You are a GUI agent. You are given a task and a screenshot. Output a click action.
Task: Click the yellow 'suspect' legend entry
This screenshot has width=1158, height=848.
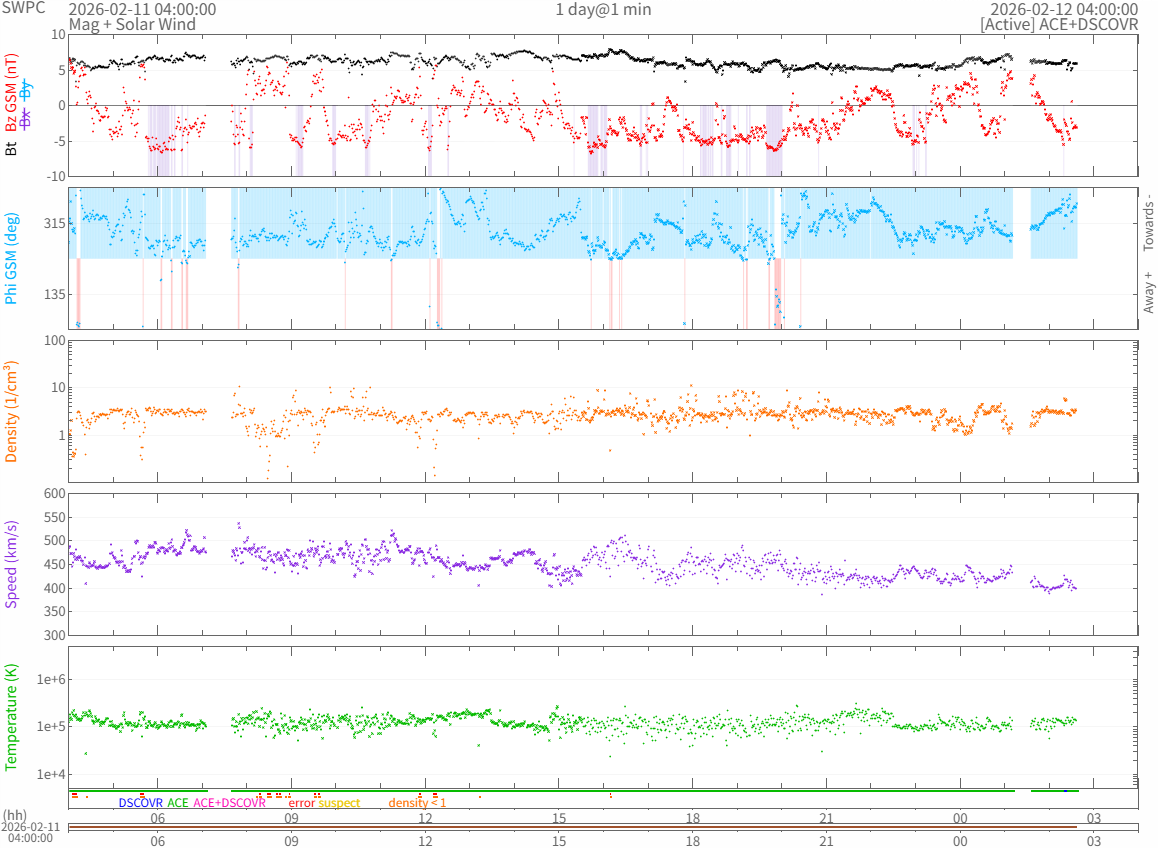(339, 803)
